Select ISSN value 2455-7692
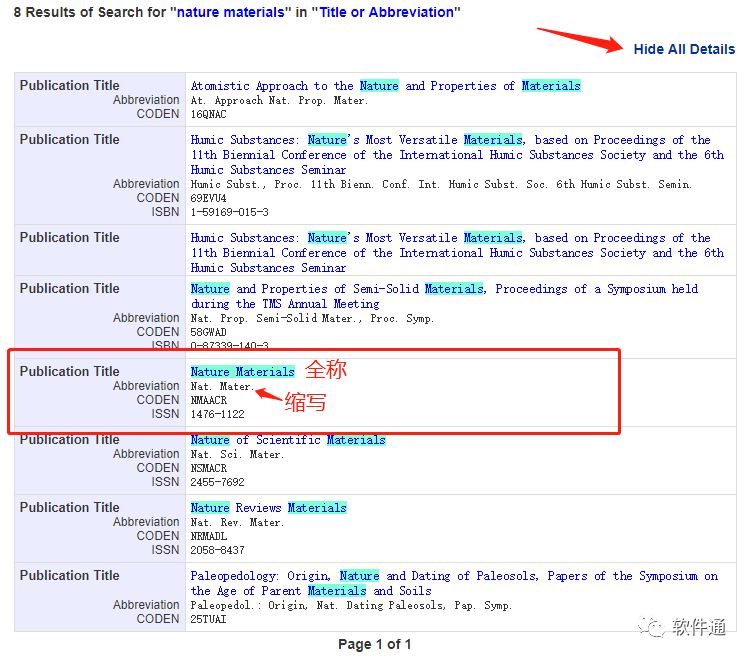749x659 pixels. coord(217,482)
